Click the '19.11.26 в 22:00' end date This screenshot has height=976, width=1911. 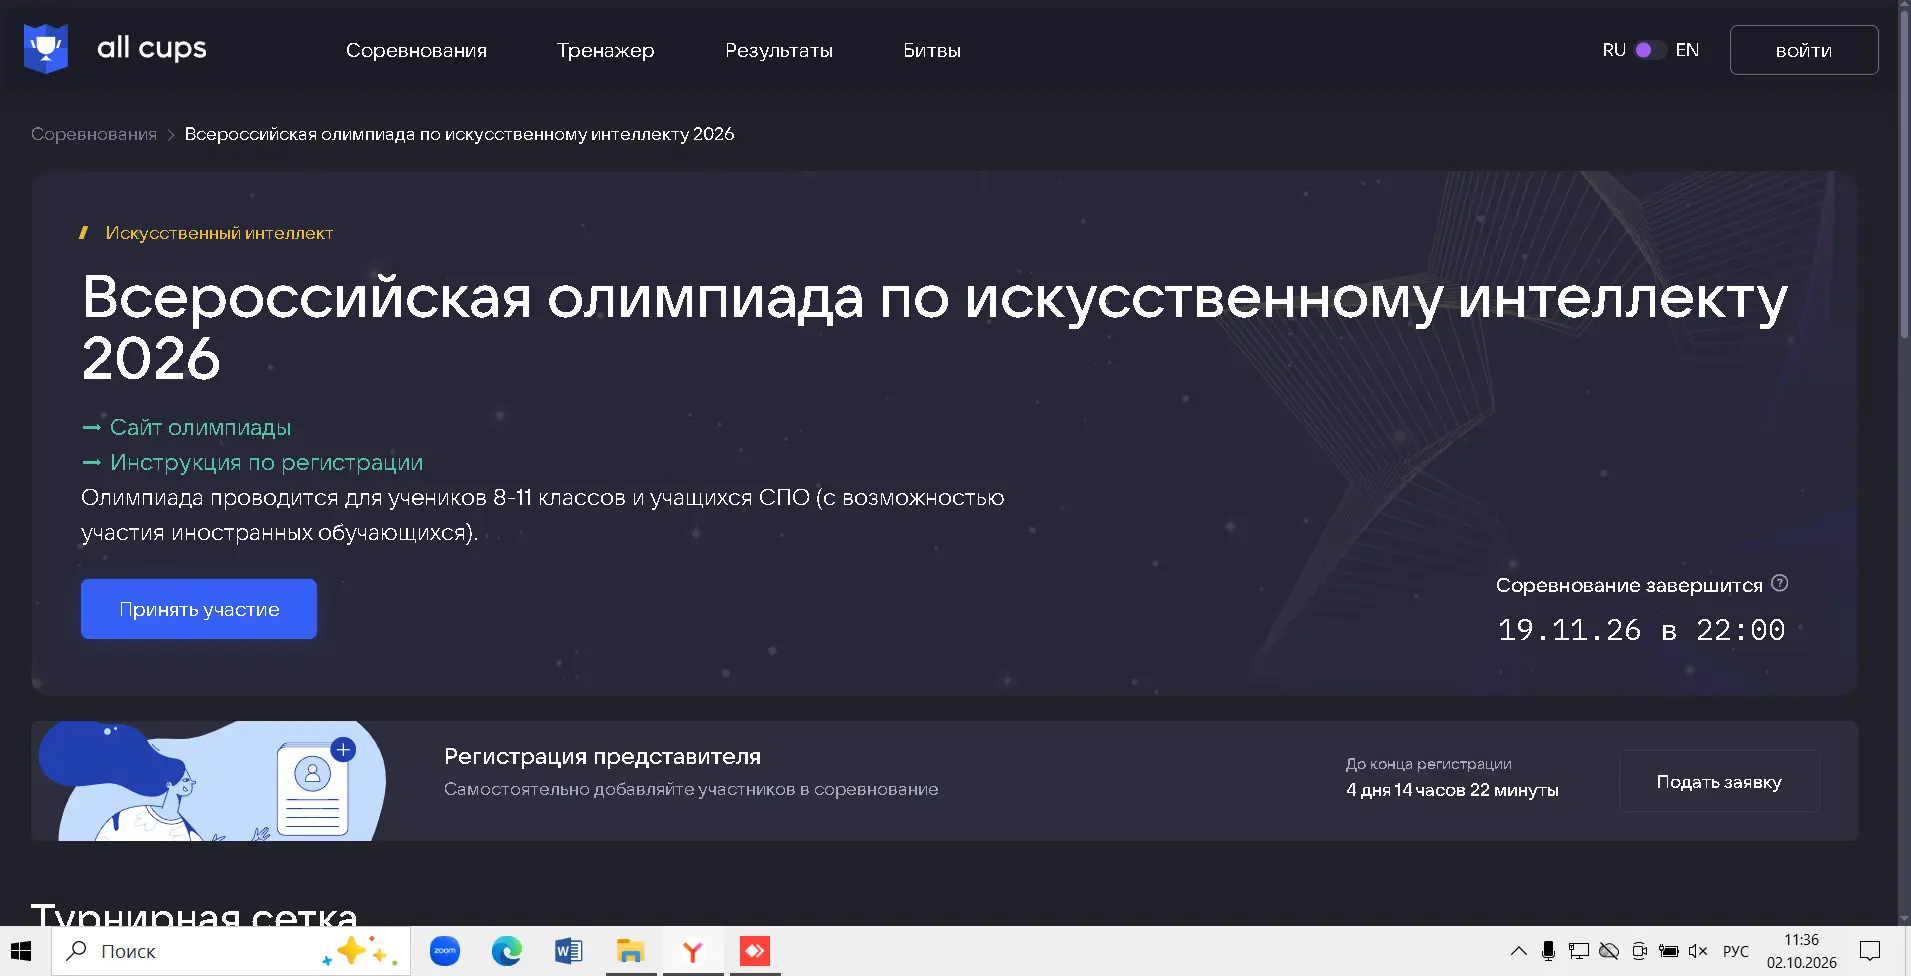click(x=1641, y=630)
